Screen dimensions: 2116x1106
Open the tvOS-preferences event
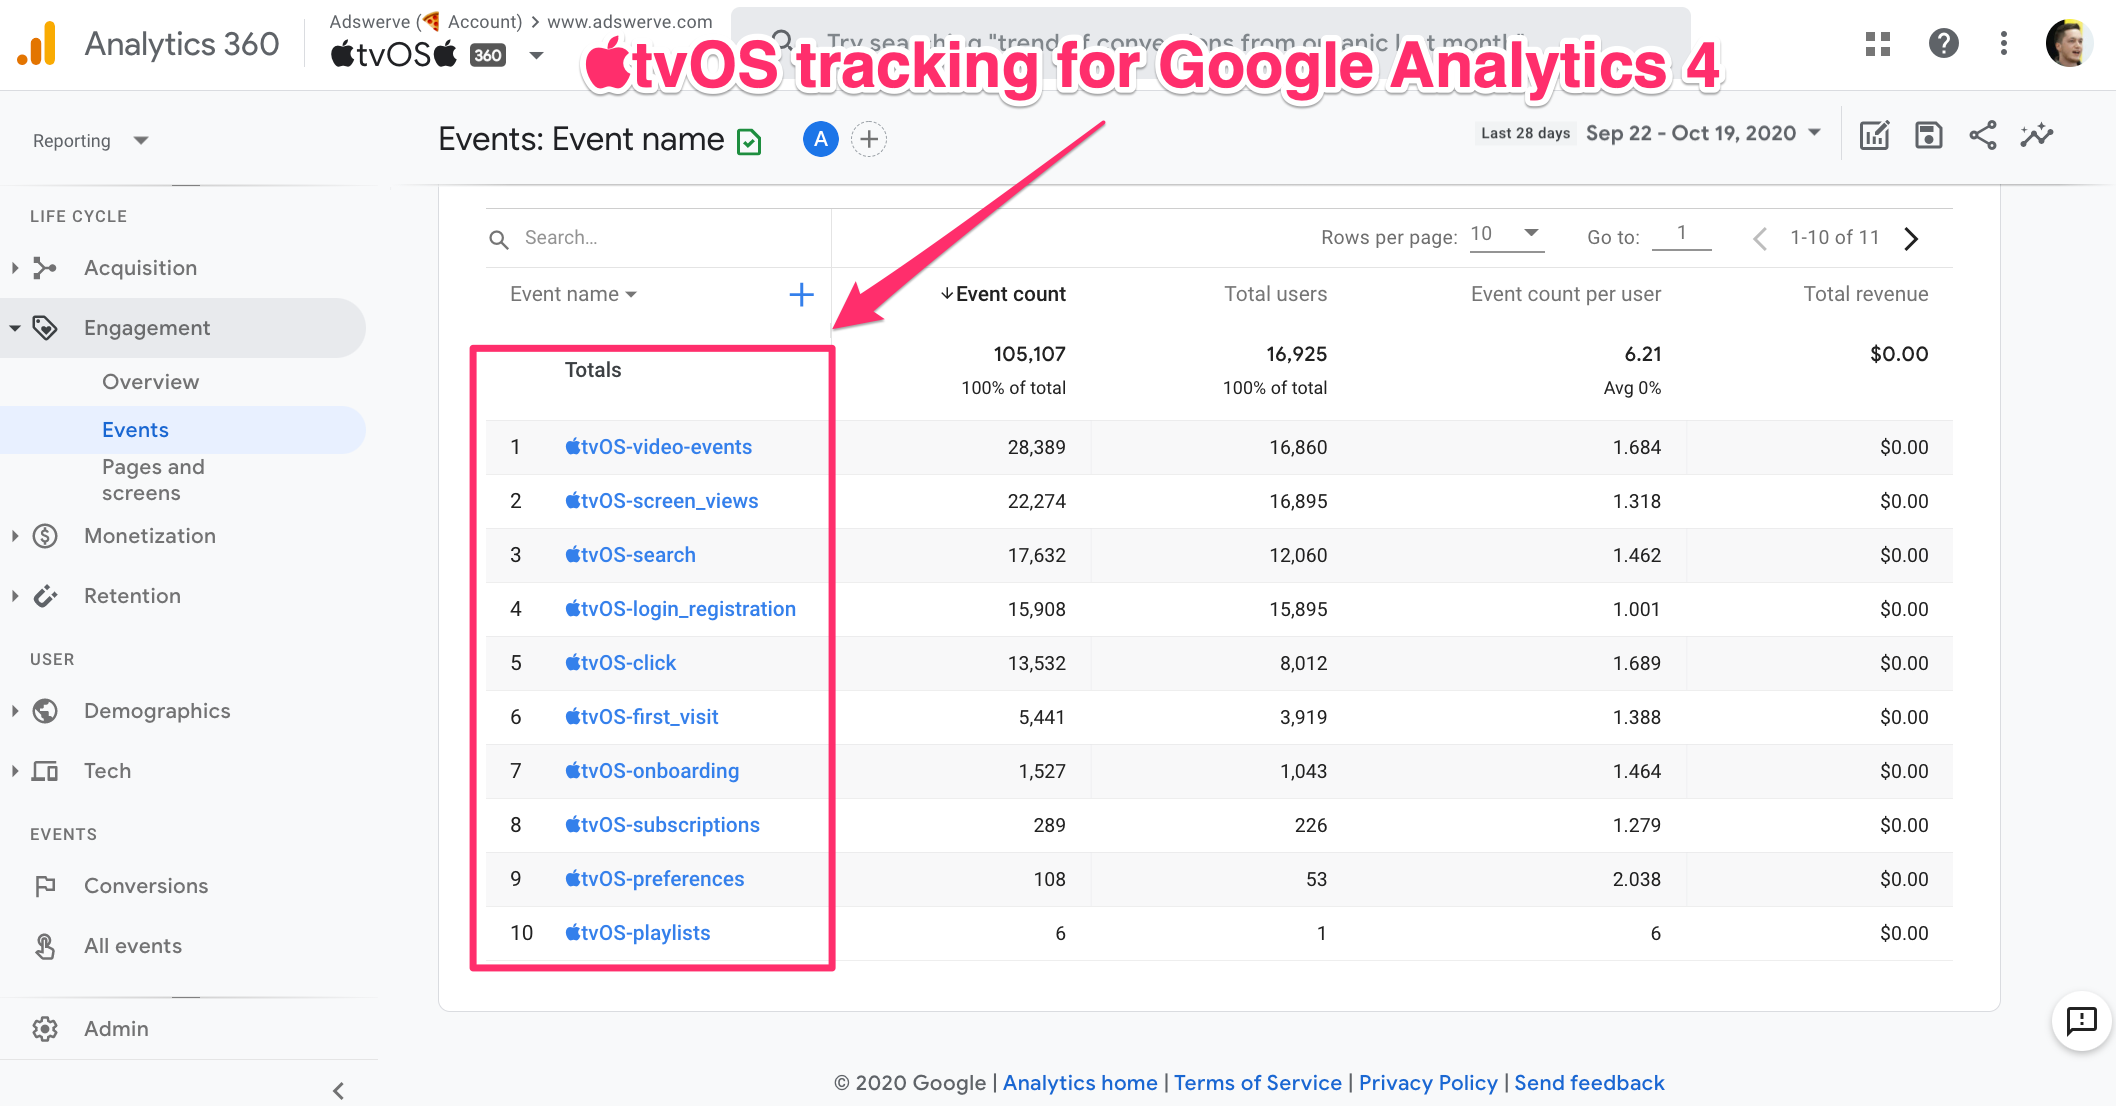(654, 879)
